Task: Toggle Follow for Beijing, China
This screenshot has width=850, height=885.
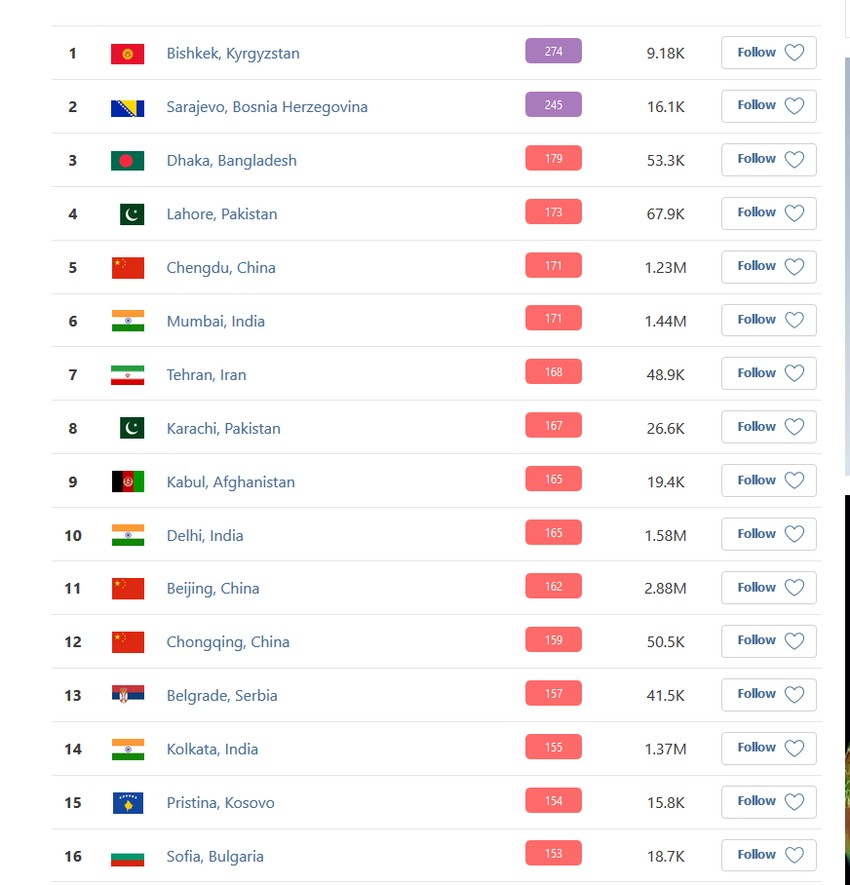Action: tap(768, 588)
